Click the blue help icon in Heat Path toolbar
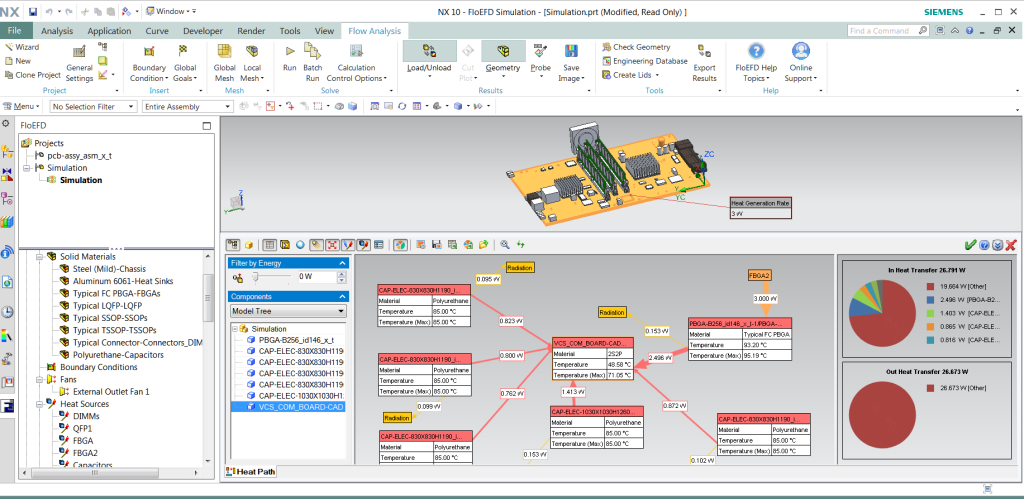 (984, 244)
